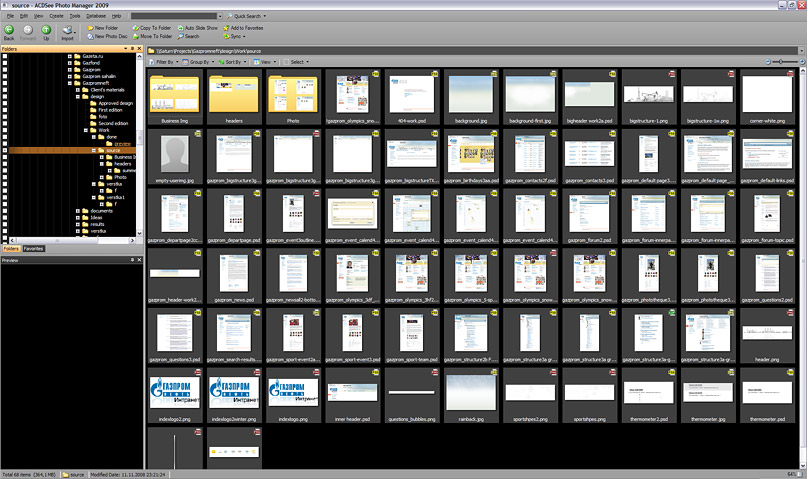The image size is (808, 479).
Task: Click the Copy To Folder icon
Action: [133, 28]
